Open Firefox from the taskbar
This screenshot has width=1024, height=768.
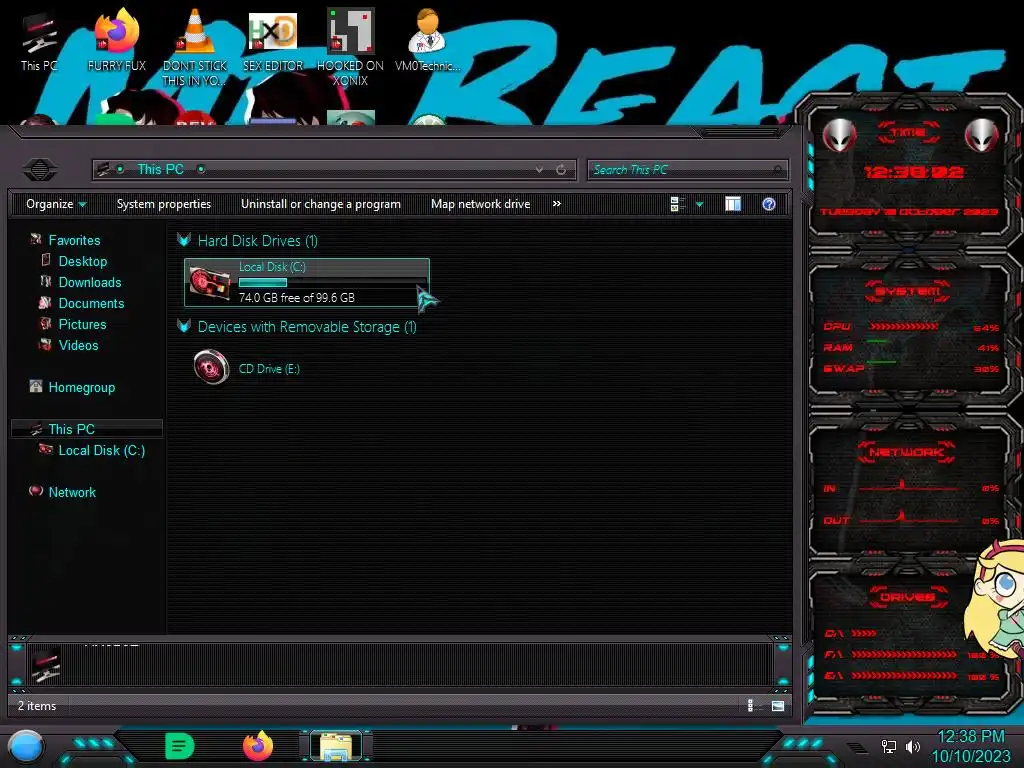[x=258, y=746]
